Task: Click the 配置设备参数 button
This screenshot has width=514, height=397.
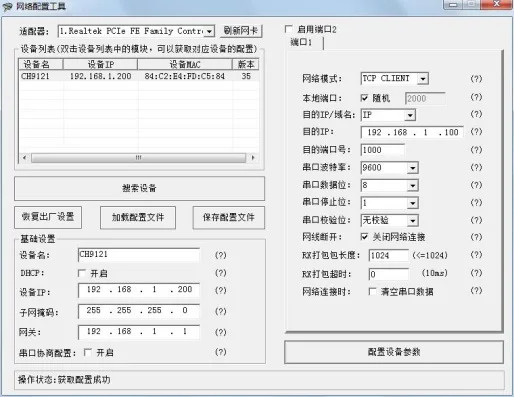Action: pos(394,352)
